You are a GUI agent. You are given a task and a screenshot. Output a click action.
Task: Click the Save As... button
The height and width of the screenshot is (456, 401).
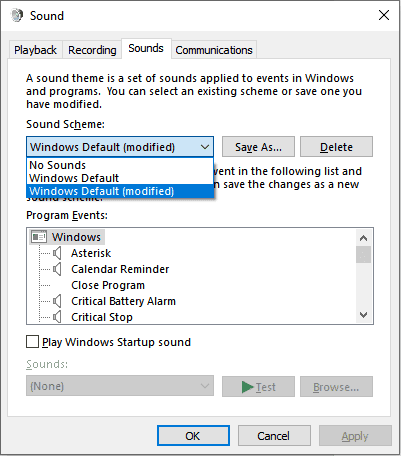coord(258,147)
